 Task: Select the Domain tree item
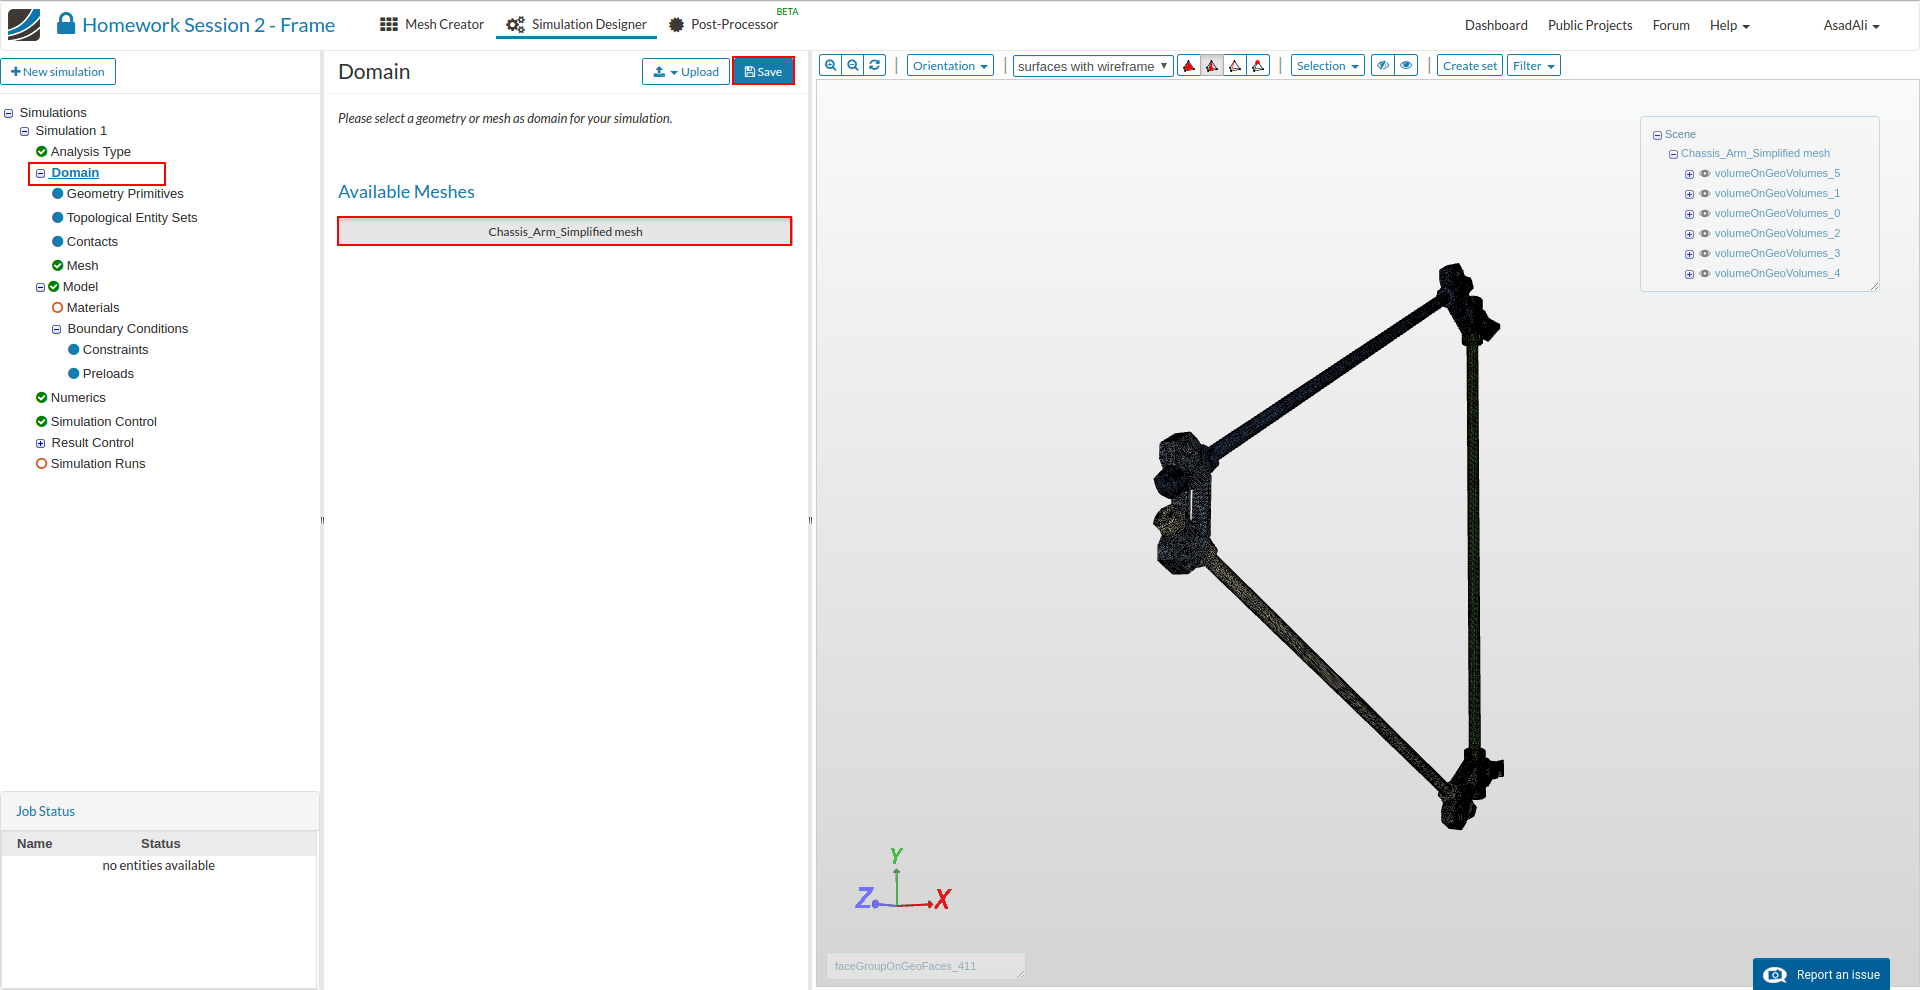(x=75, y=173)
